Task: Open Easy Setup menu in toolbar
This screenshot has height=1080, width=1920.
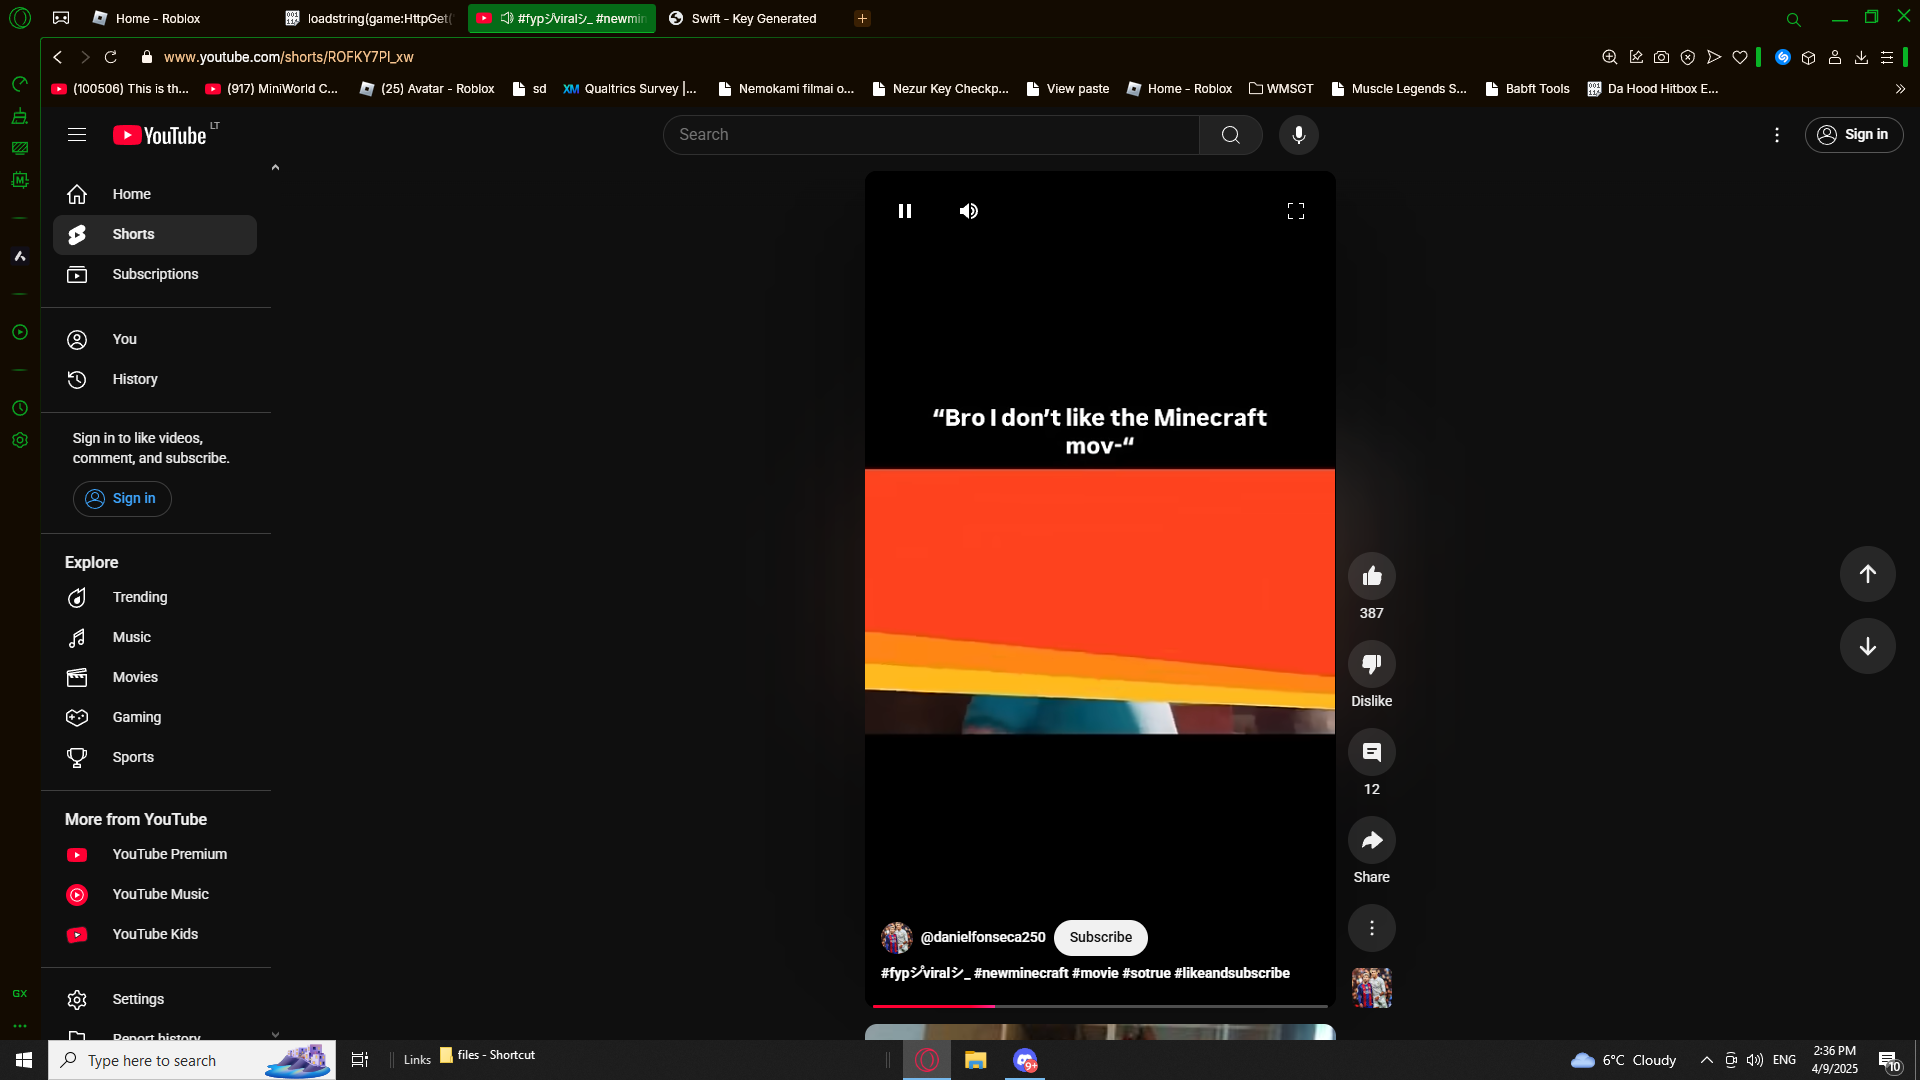Action: (1887, 57)
